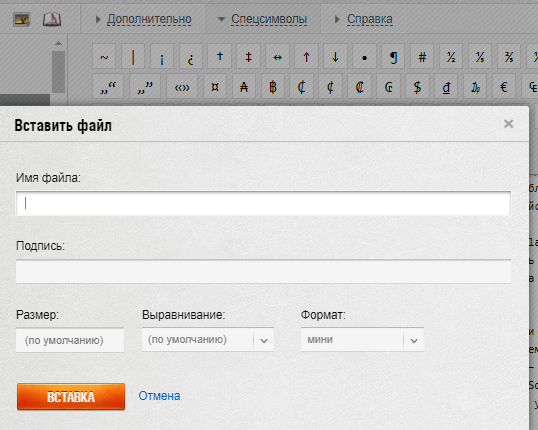Image resolution: width=538 pixels, height=430 pixels.
Task: Insert the dollar $ sign
Action: pyautogui.click(x=417, y=86)
